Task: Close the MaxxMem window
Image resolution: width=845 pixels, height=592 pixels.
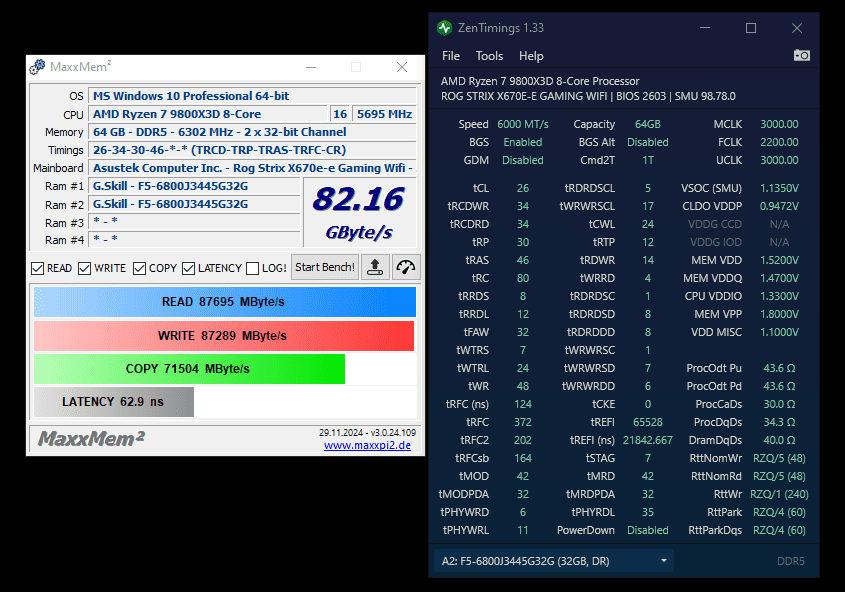Action: pos(401,67)
